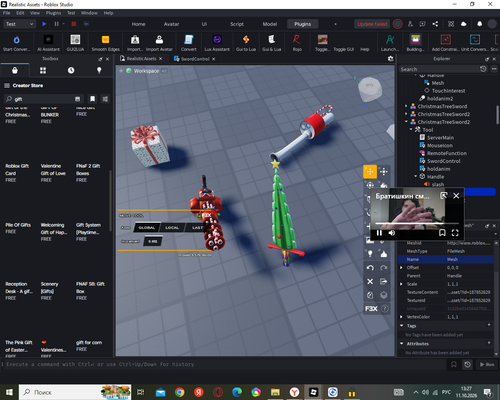Open Google Chrome from the taskbar

click(179, 392)
